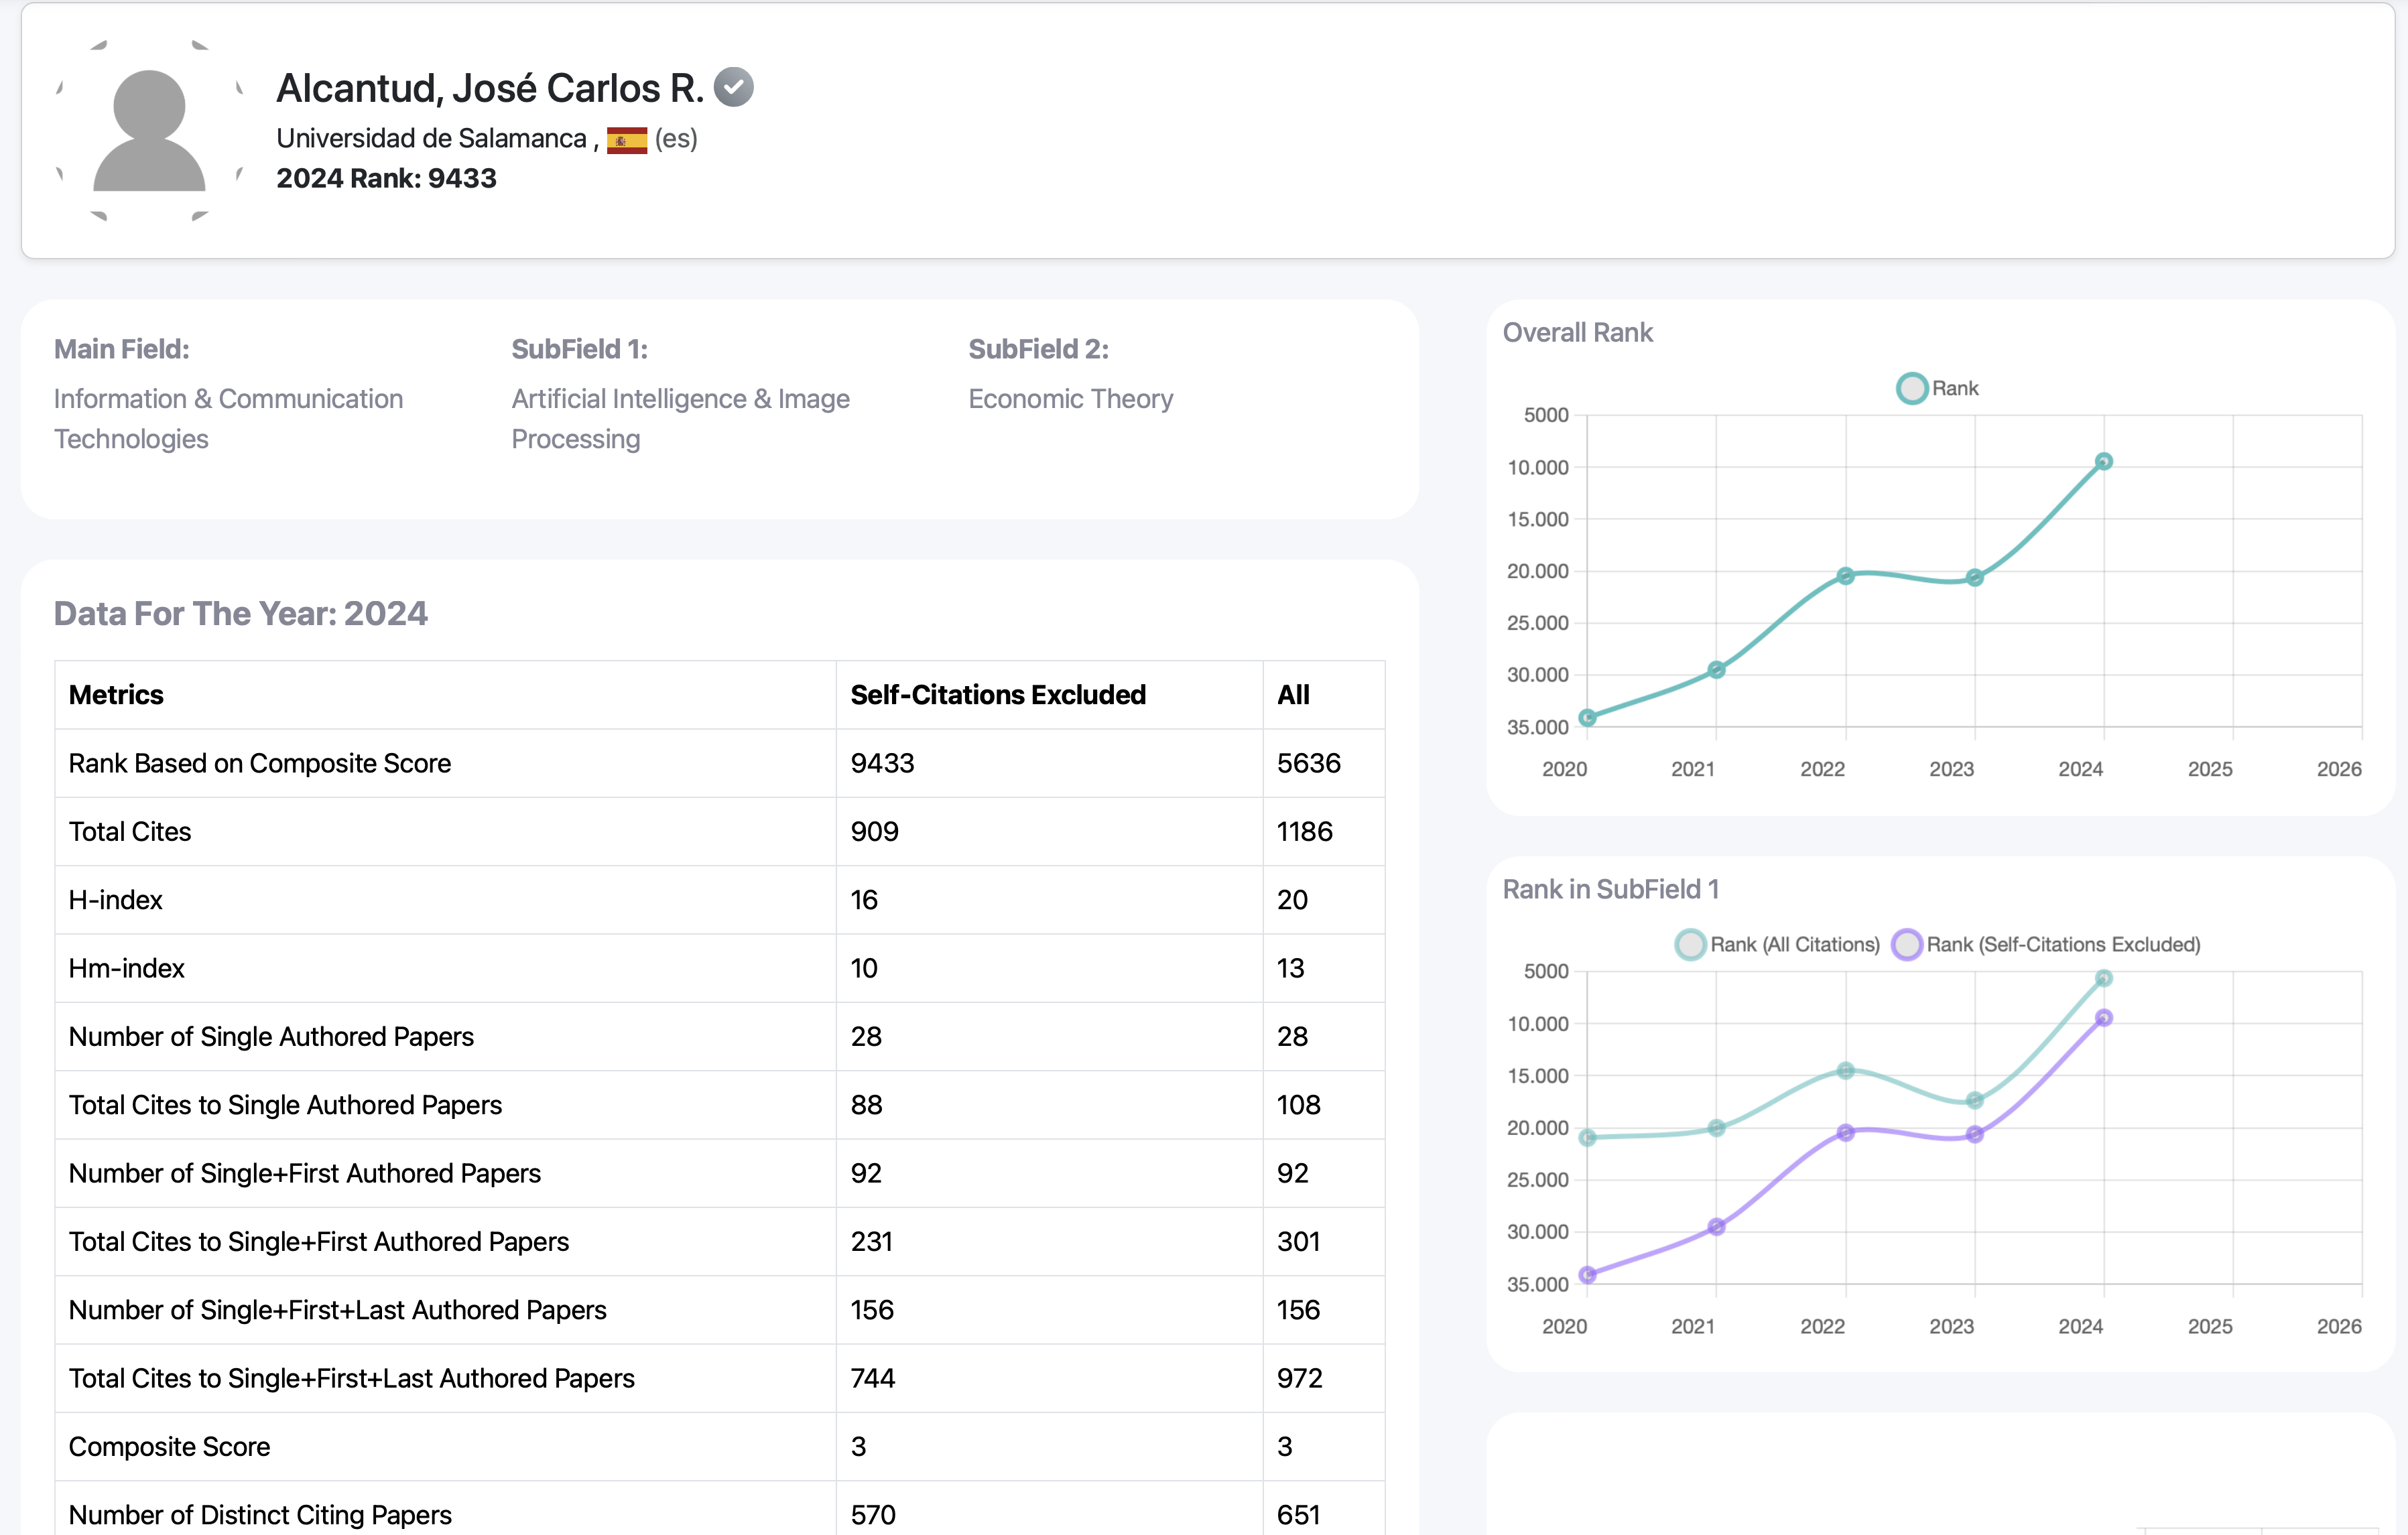Viewport: 2408px width, 1535px height.
Task: Click 2024 teal point in SubField 1 chart
Action: coord(2103,978)
